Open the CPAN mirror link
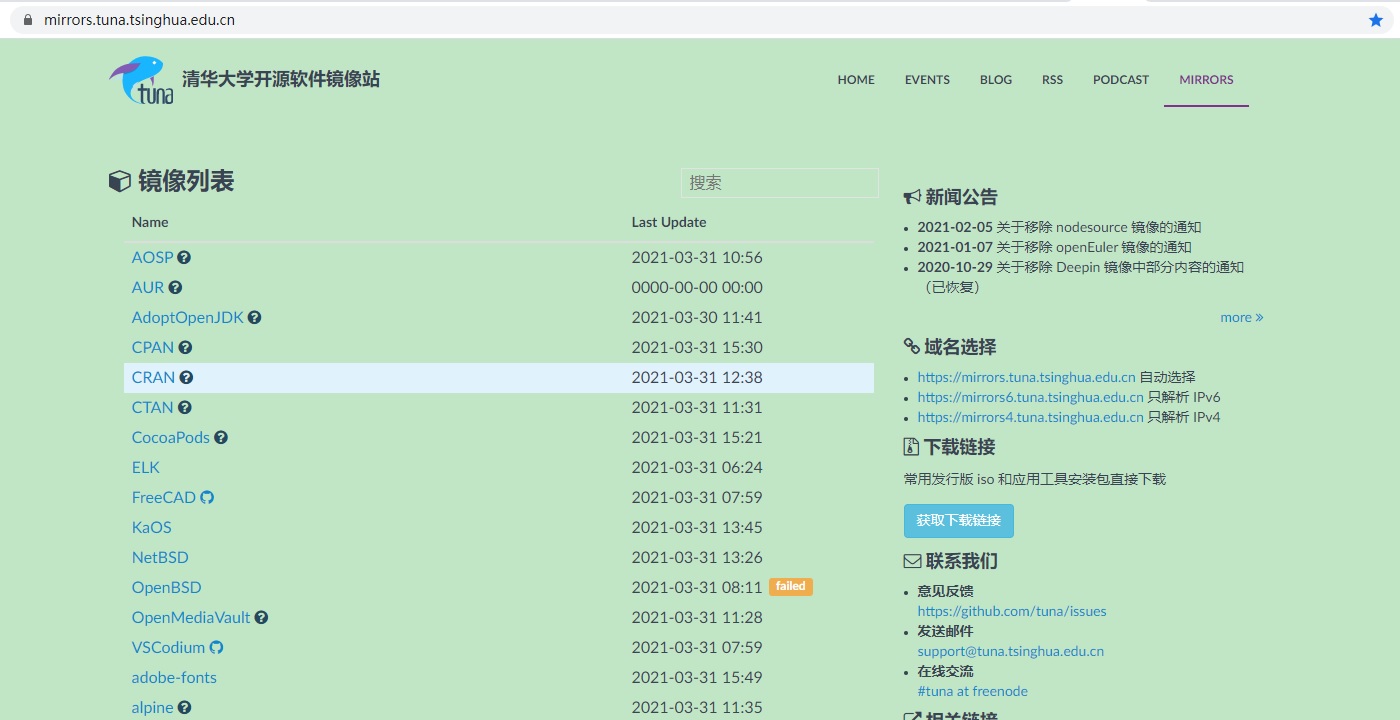The height and width of the screenshot is (720, 1400). pyautogui.click(x=153, y=347)
